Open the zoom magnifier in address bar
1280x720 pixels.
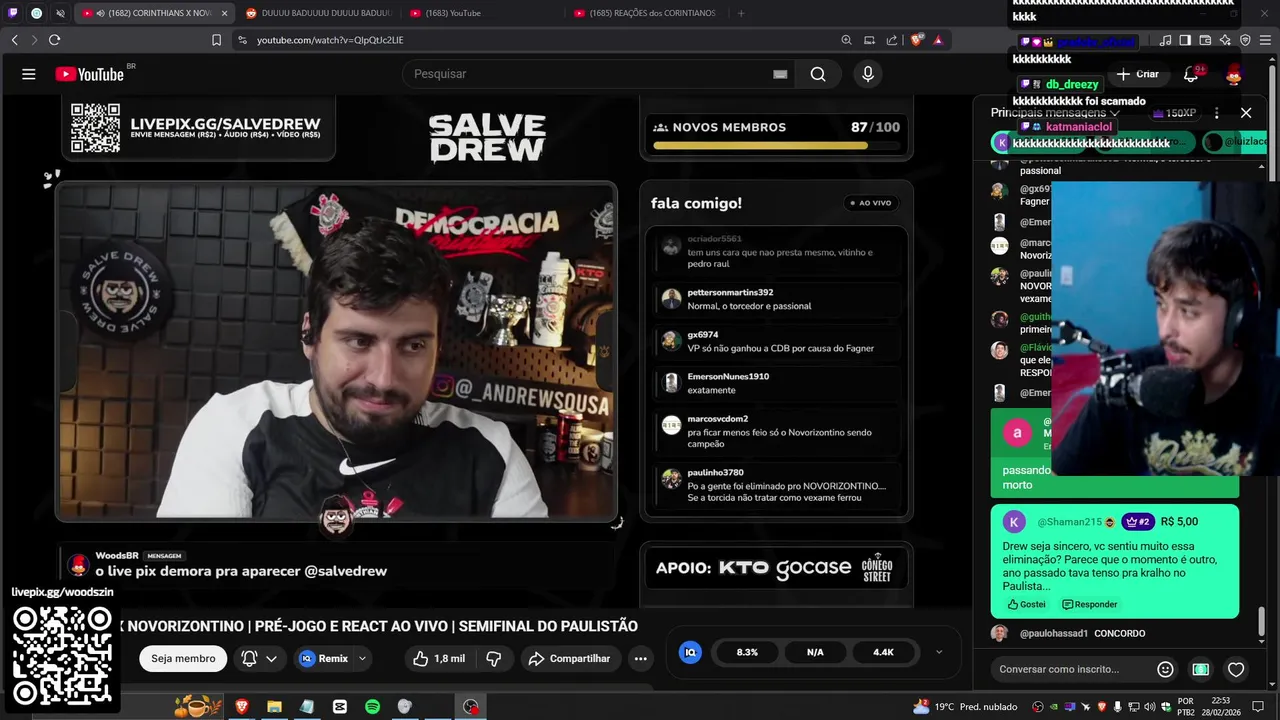tap(846, 40)
